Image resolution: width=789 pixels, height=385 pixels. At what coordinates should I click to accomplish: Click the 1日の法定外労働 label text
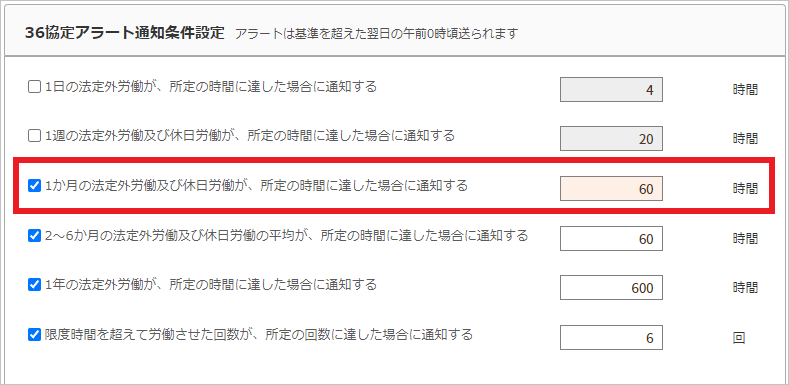pos(211,87)
